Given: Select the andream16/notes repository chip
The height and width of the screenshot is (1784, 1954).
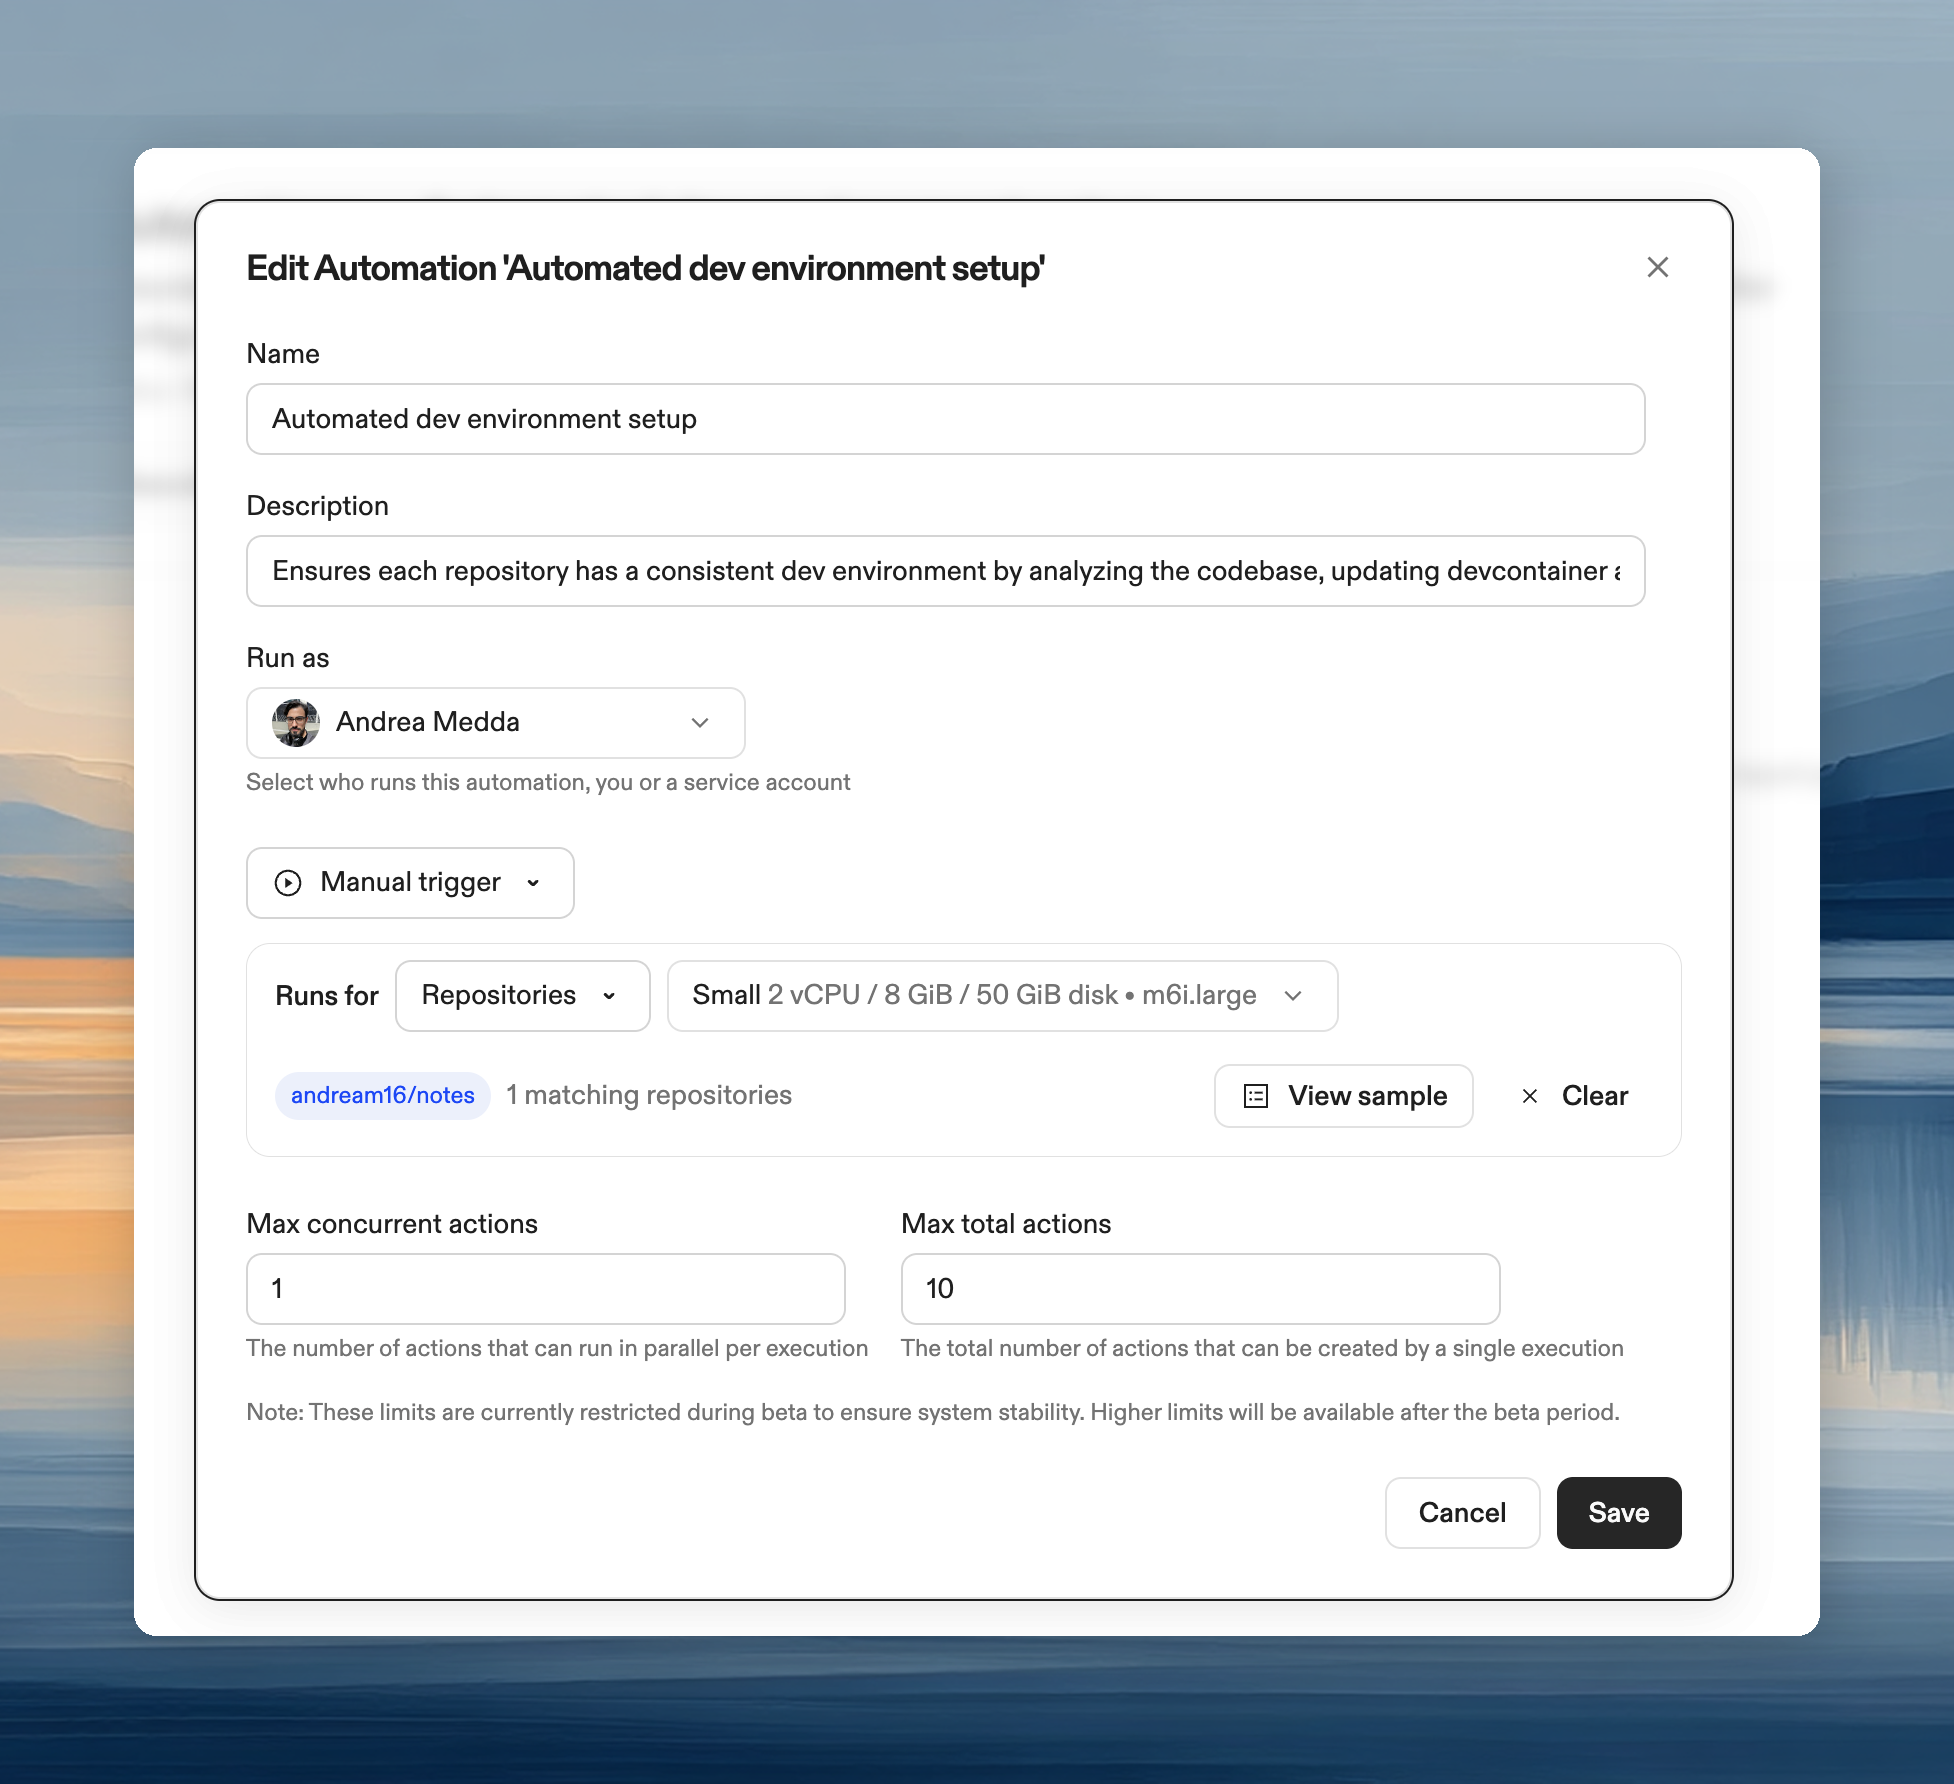Looking at the screenshot, I should (x=382, y=1095).
